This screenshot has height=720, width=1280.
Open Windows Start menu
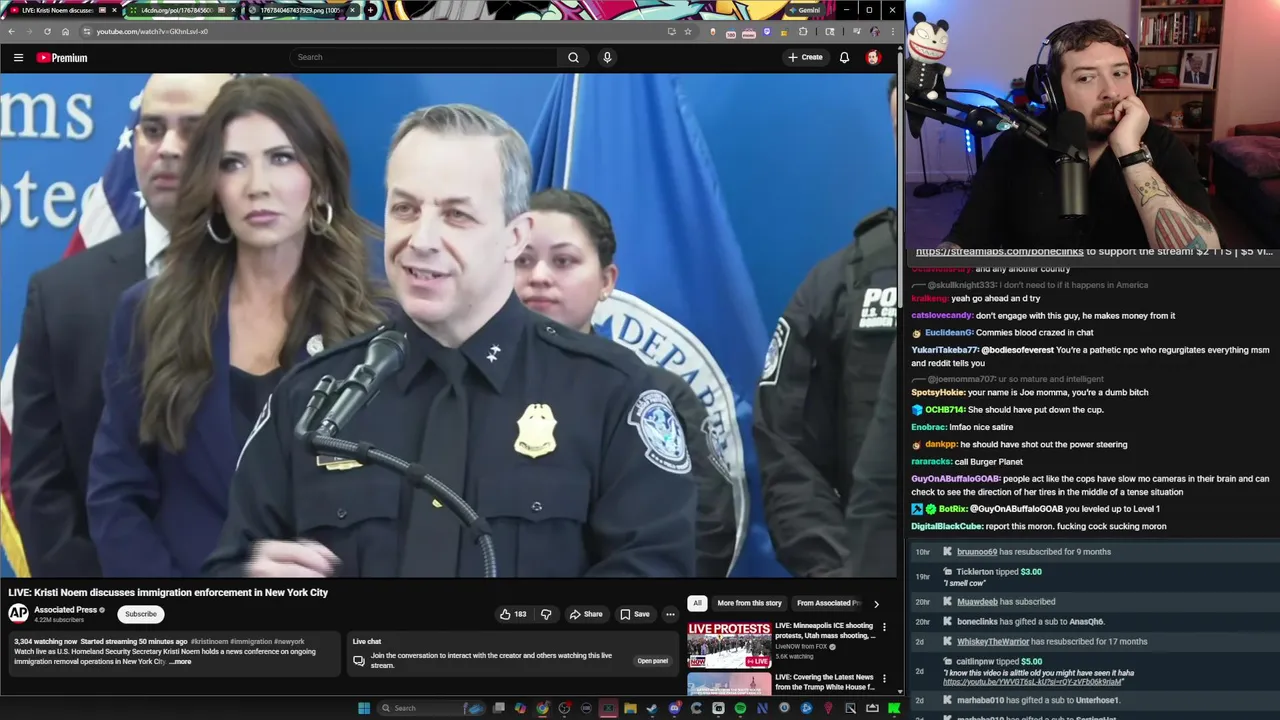[x=364, y=708]
